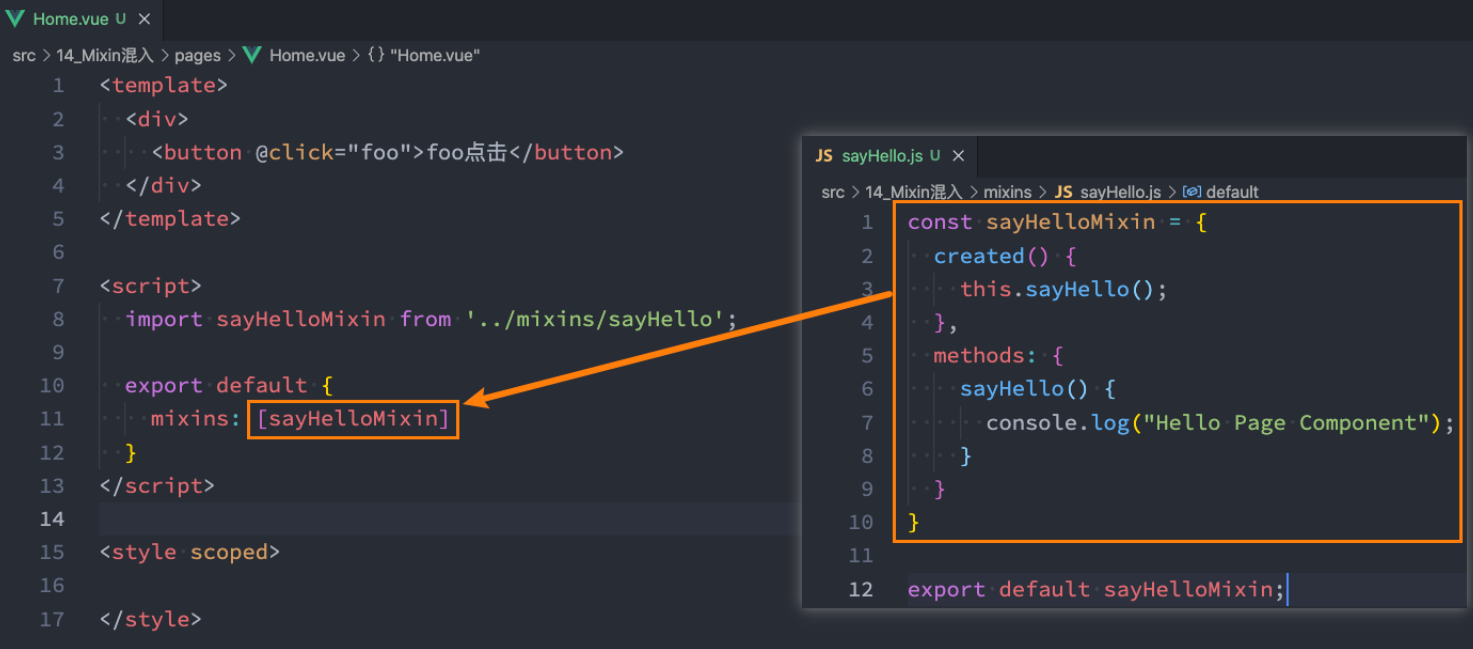Click the 'mixins:' property key
The width and height of the screenshot is (1473, 649).
point(196,419)
